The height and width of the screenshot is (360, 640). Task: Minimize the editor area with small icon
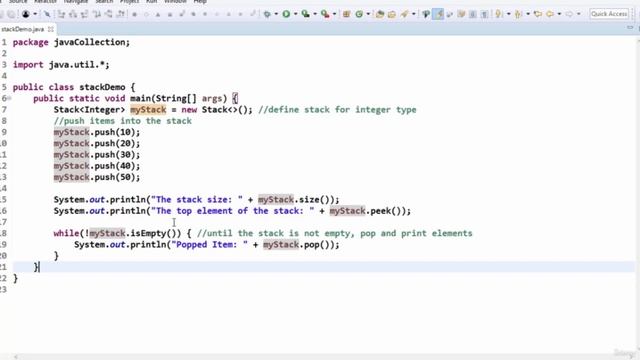click(630, 28)
